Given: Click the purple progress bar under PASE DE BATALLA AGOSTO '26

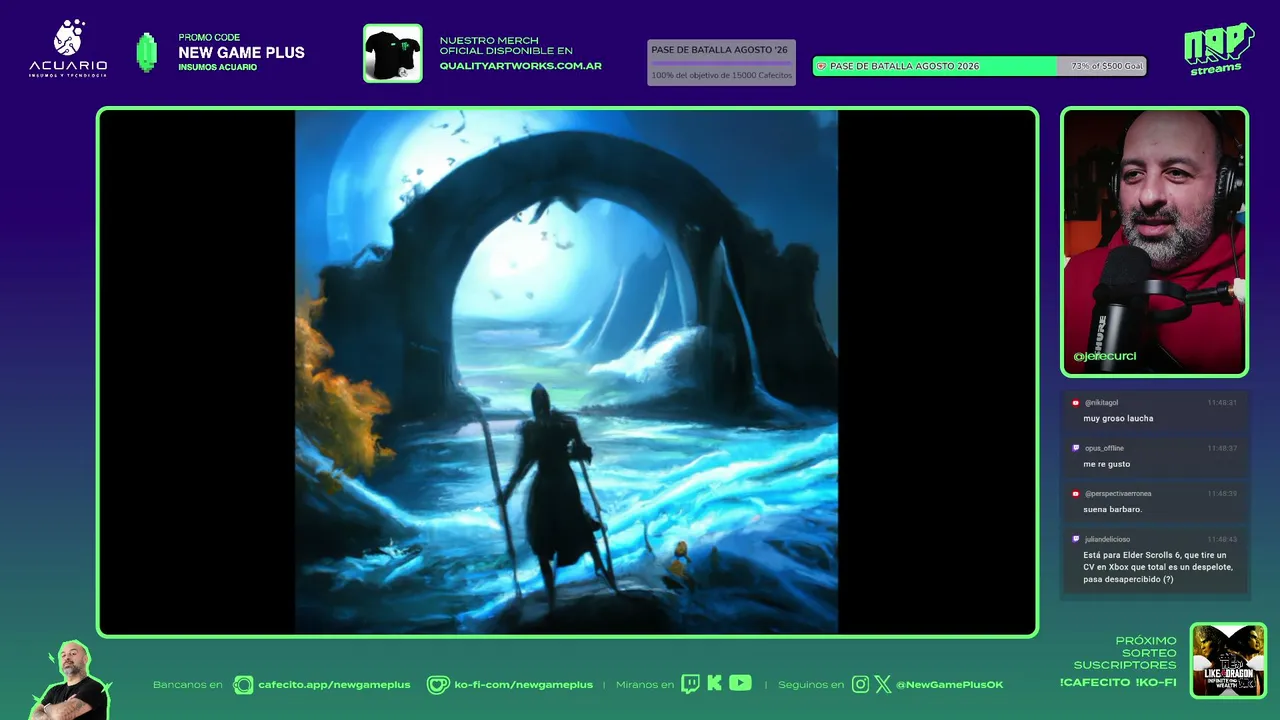Looking at the screenshot, I should coord(721,63).
